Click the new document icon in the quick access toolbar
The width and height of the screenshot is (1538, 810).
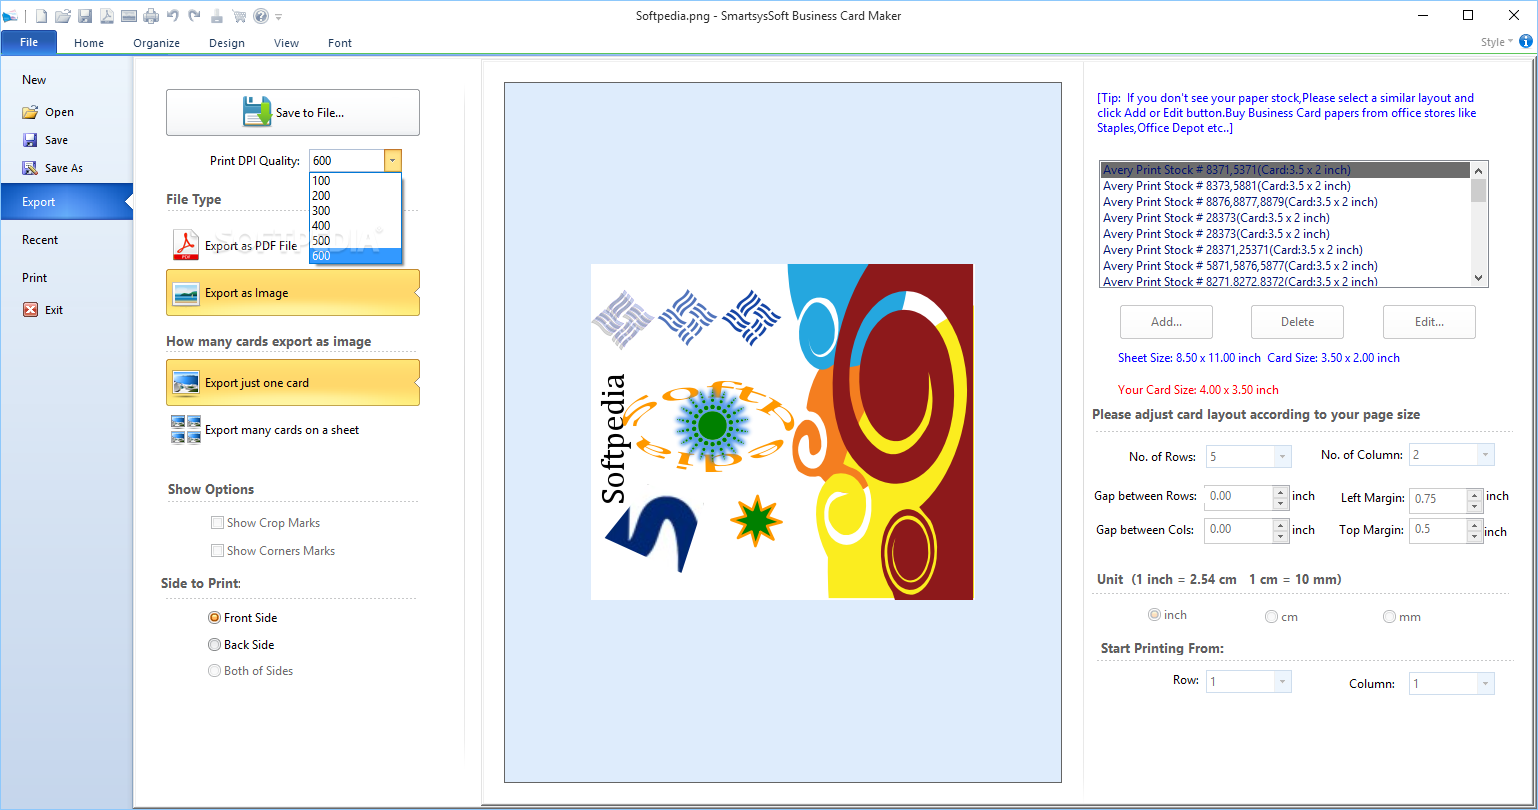[x=40, y=15]
